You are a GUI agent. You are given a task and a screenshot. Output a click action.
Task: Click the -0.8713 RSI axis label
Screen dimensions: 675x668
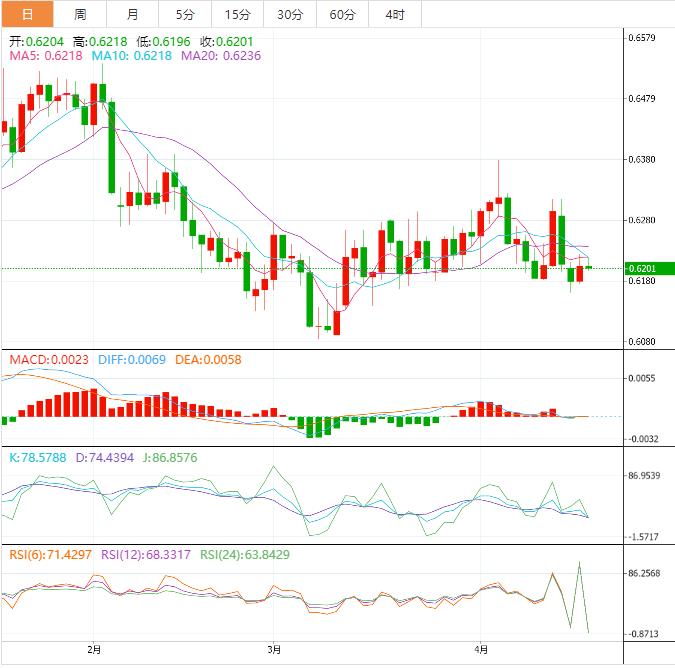pos(643,634)
